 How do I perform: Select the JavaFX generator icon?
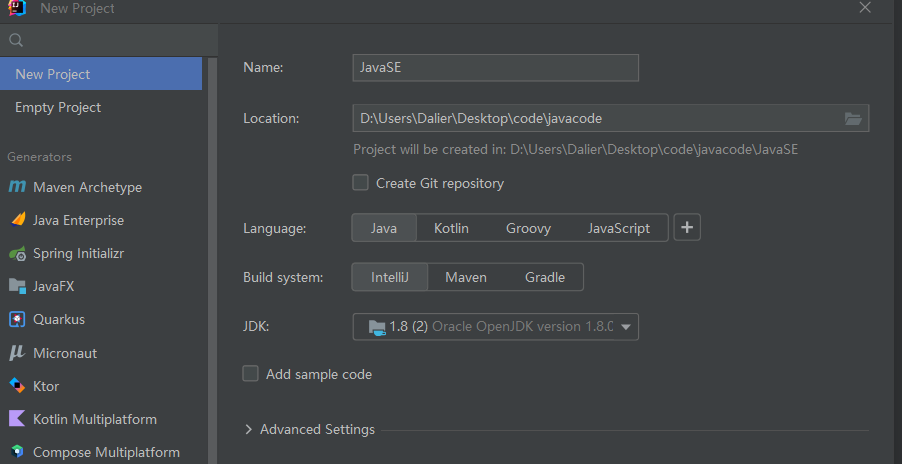(x=16, y=286)
